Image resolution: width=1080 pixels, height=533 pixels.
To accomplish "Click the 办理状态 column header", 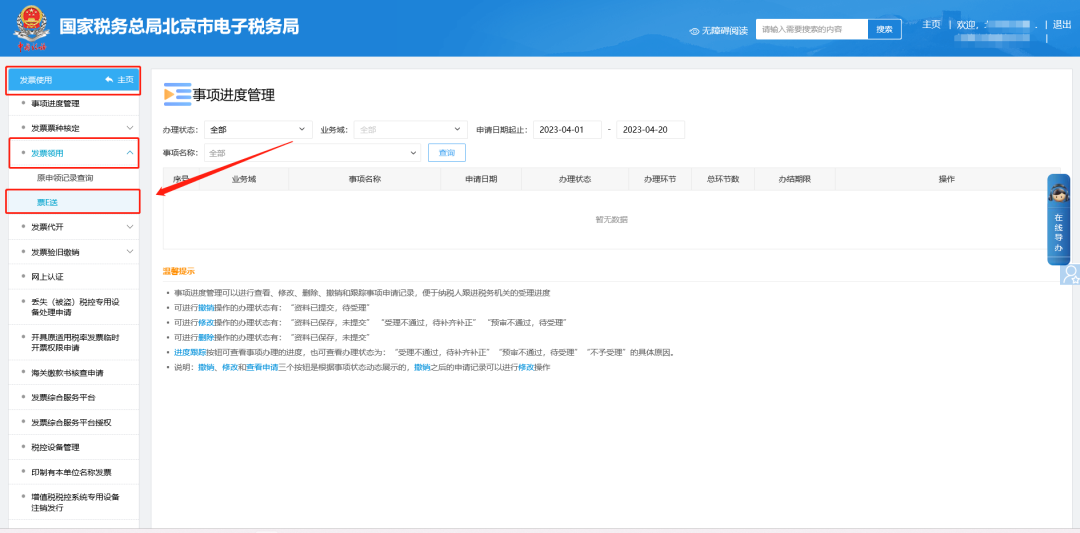I will click(574, 178).
